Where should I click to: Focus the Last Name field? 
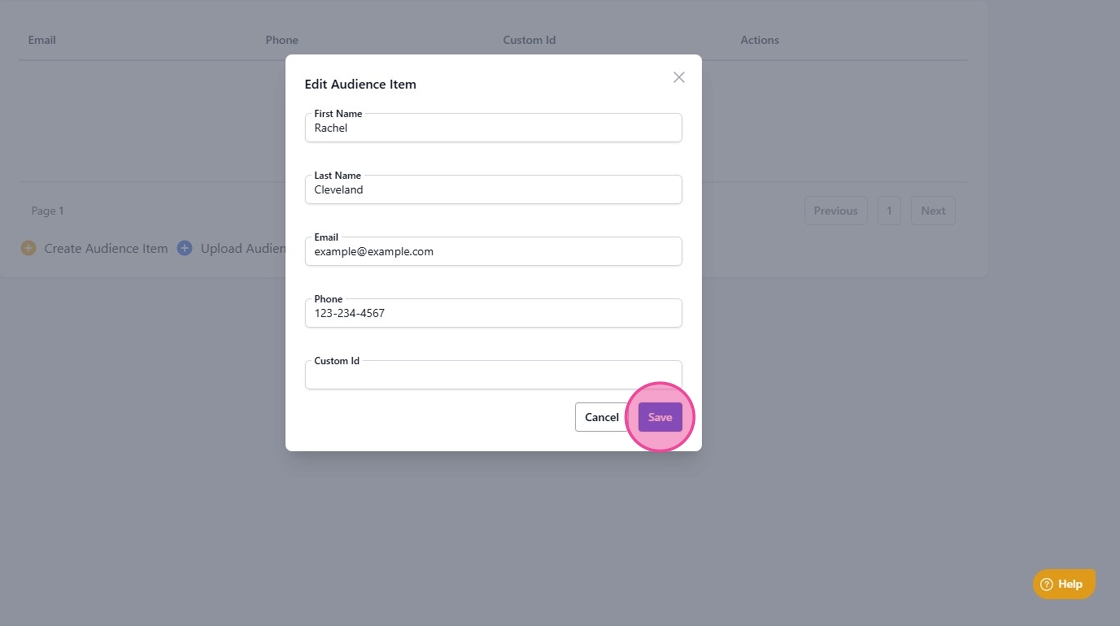click(x=494, y=189)
